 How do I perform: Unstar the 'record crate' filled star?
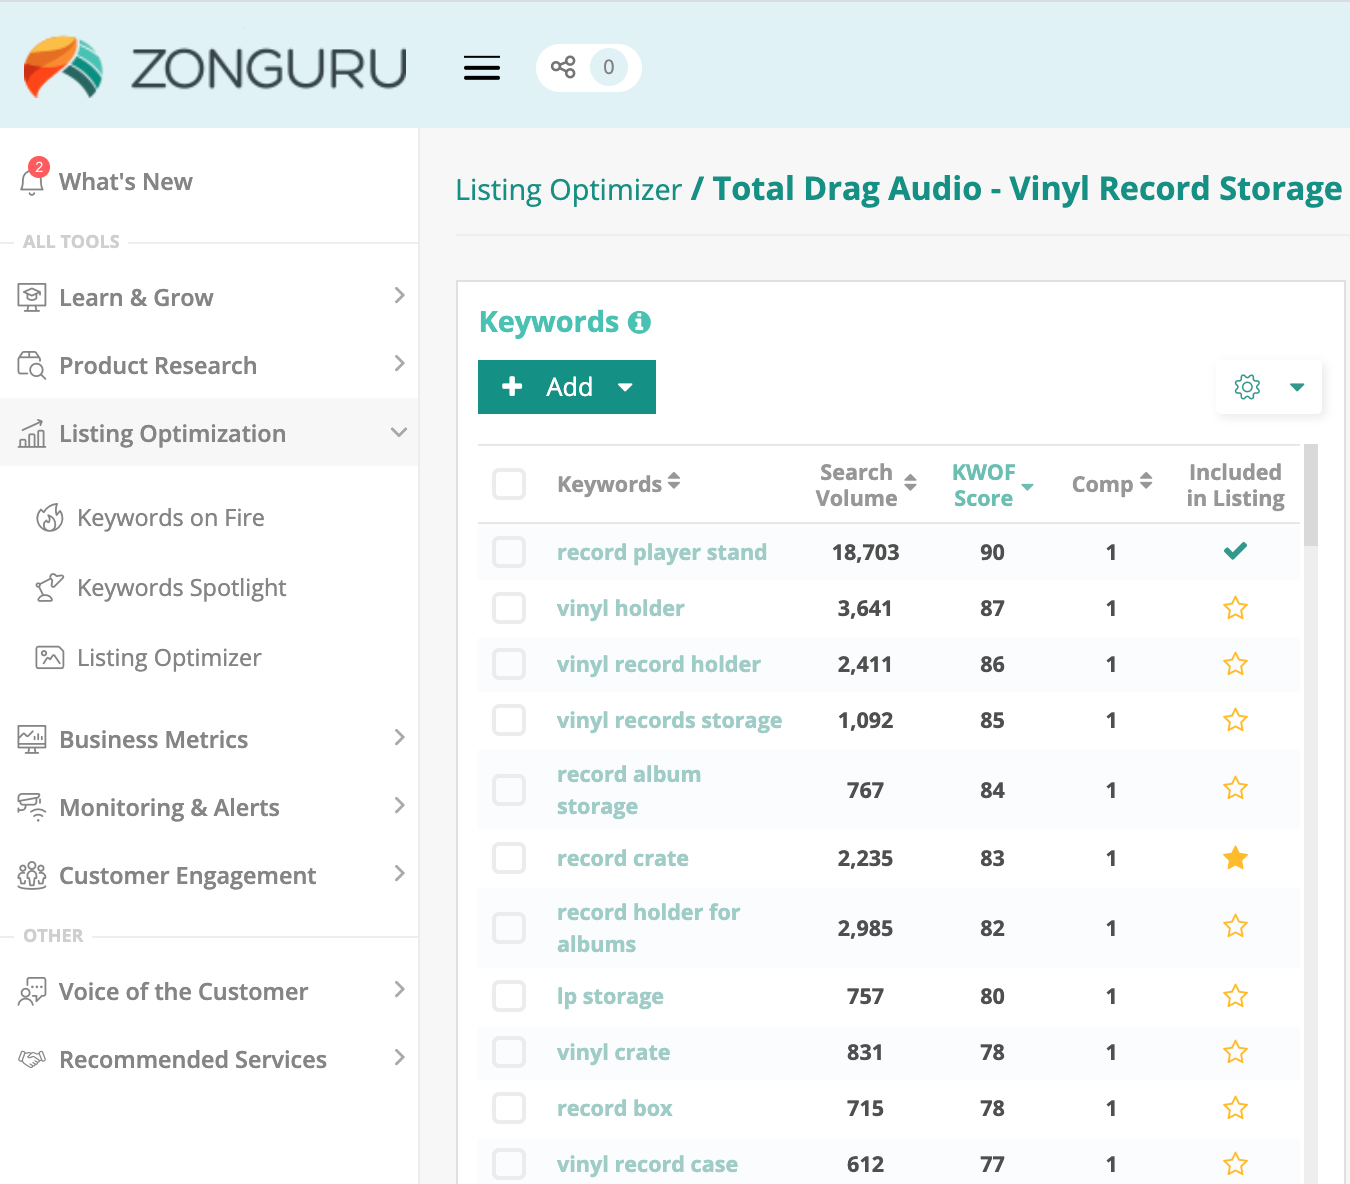(x=1235, y=858)
